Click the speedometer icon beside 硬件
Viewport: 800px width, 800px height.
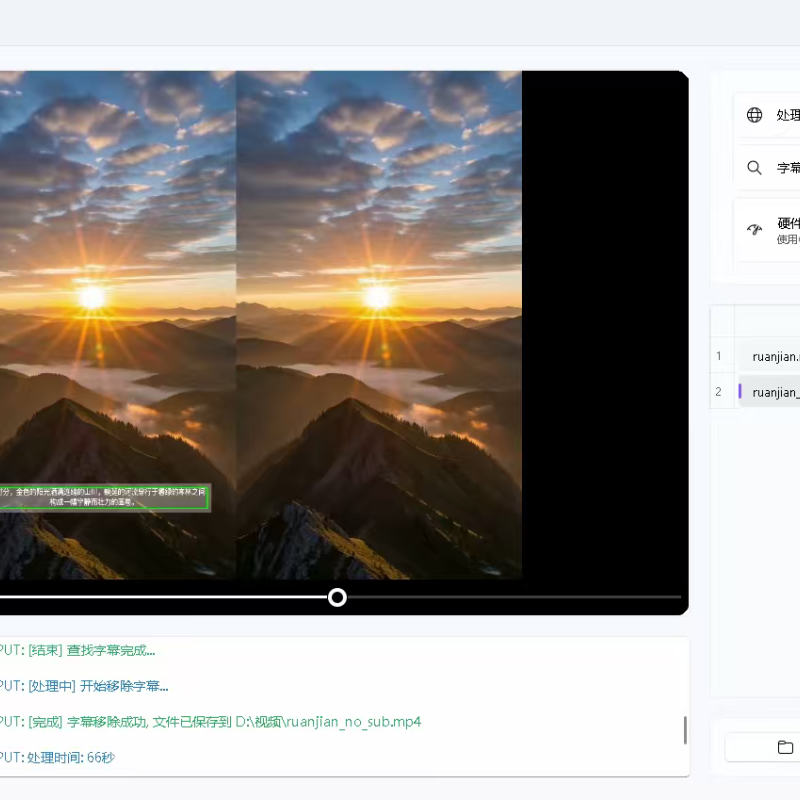(754, 230)
